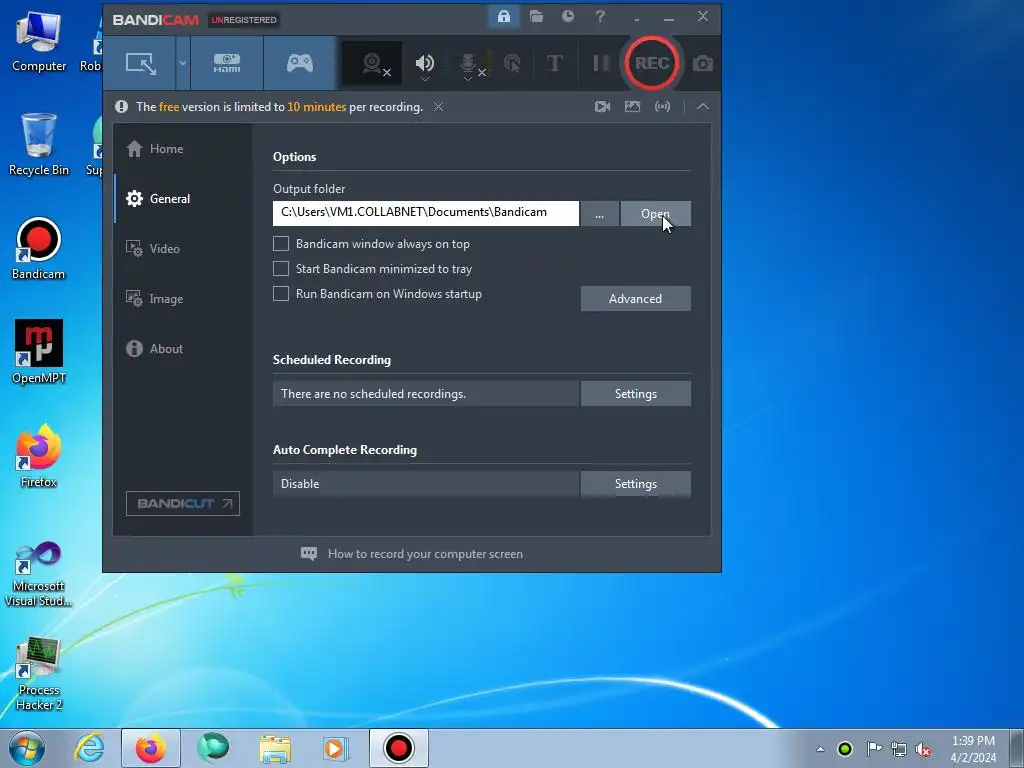Toggle microphone icon in toolbar
This screenshot has width=1024, height=768.
468,63
